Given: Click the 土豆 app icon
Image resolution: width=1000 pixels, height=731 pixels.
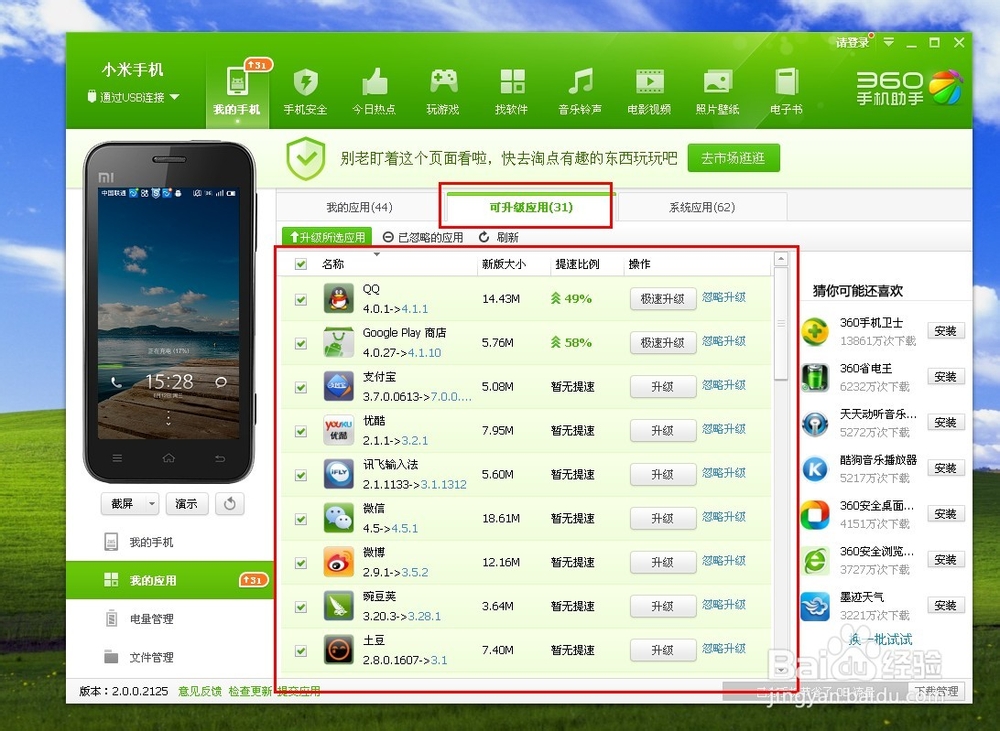Looking at the screenshot, I should (339, 650).
